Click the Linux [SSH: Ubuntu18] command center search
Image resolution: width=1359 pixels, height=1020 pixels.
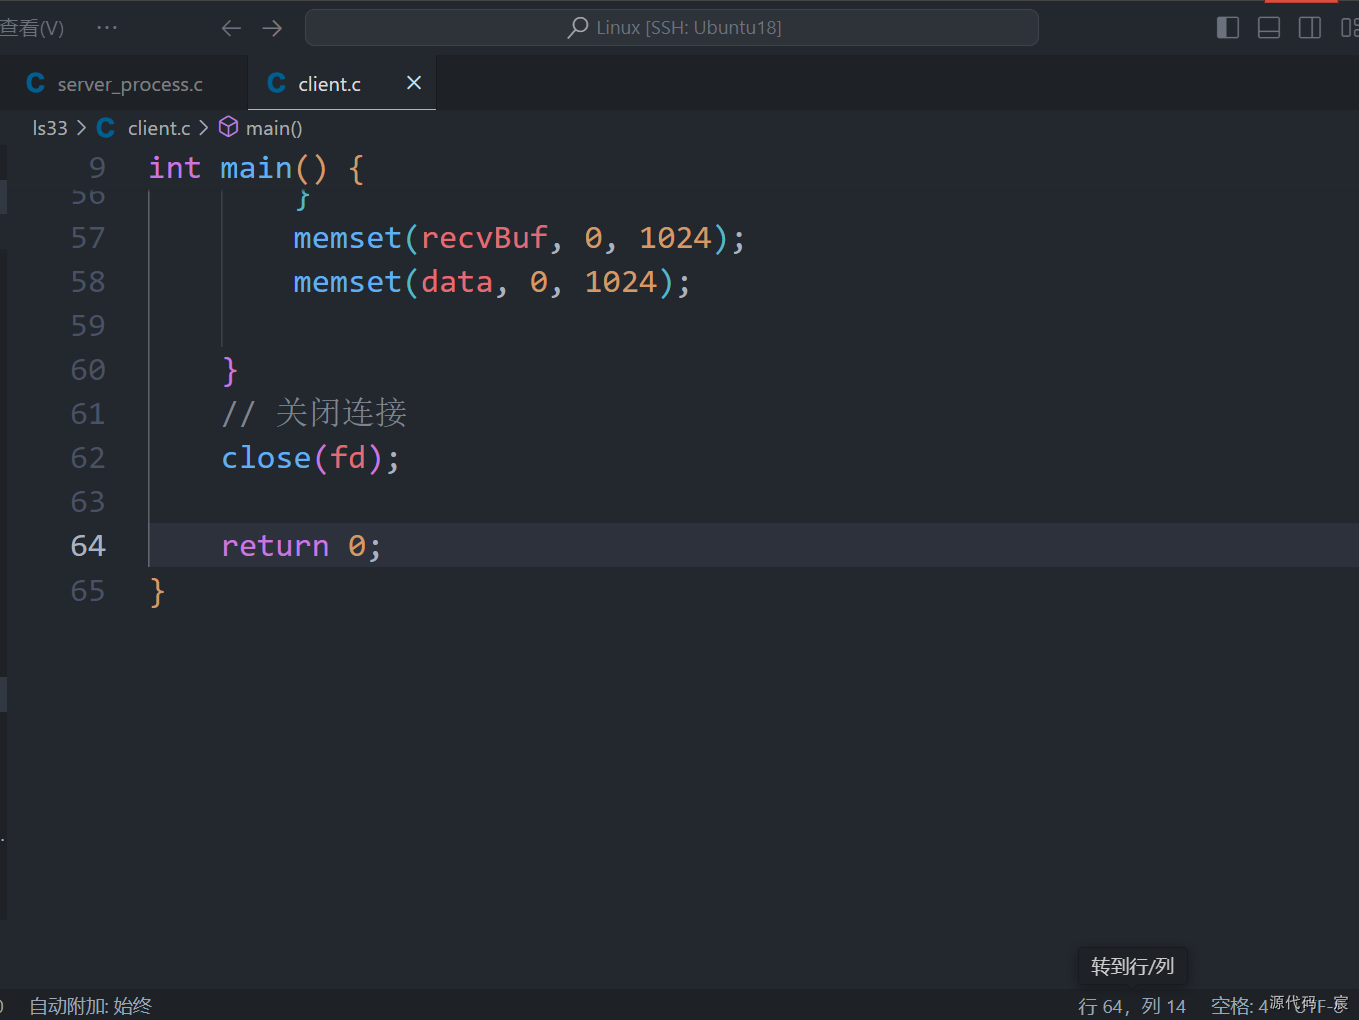pos(671,28)
